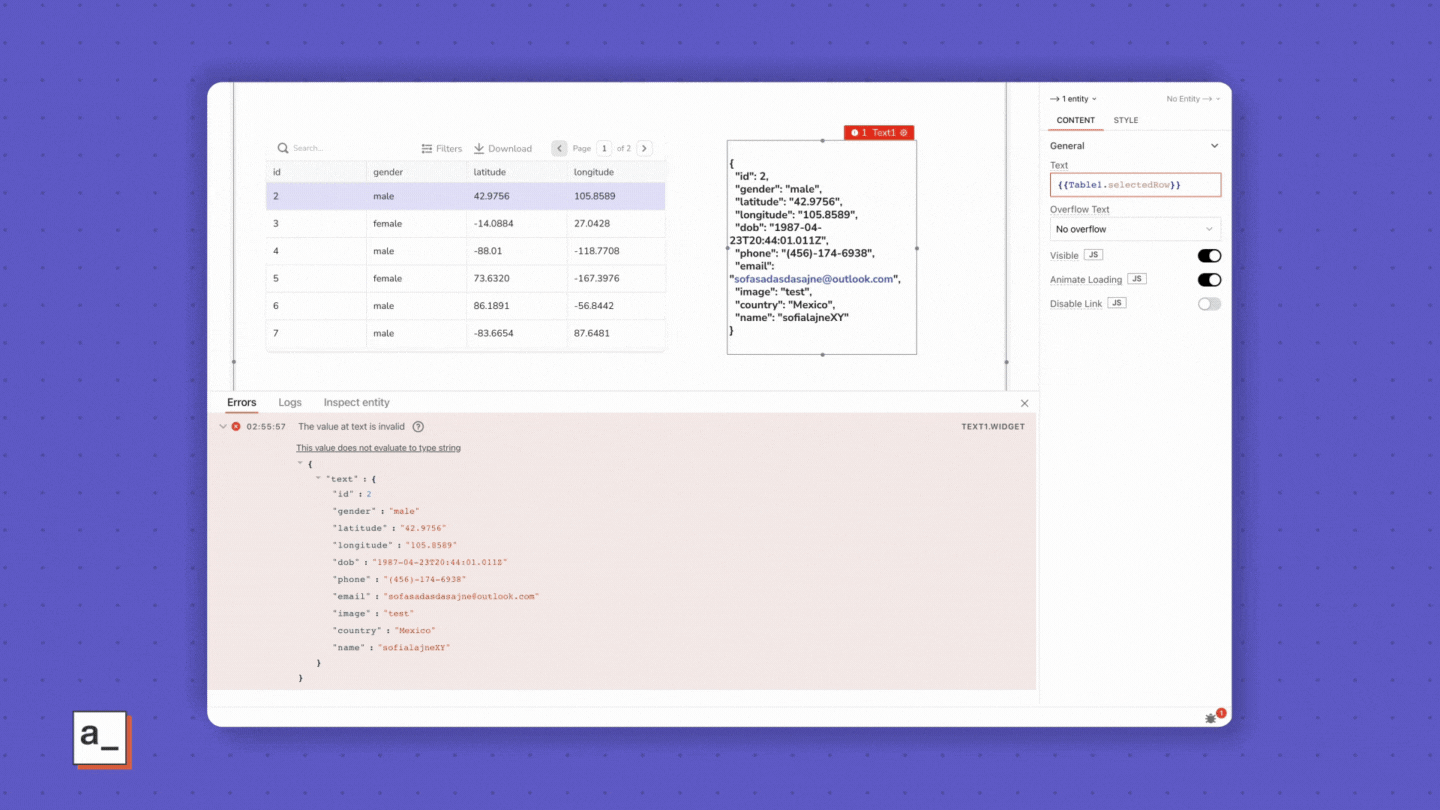Click the "name" : "sofialajneXY" JSON line
1440x810 pixels.
pos(391,647)
